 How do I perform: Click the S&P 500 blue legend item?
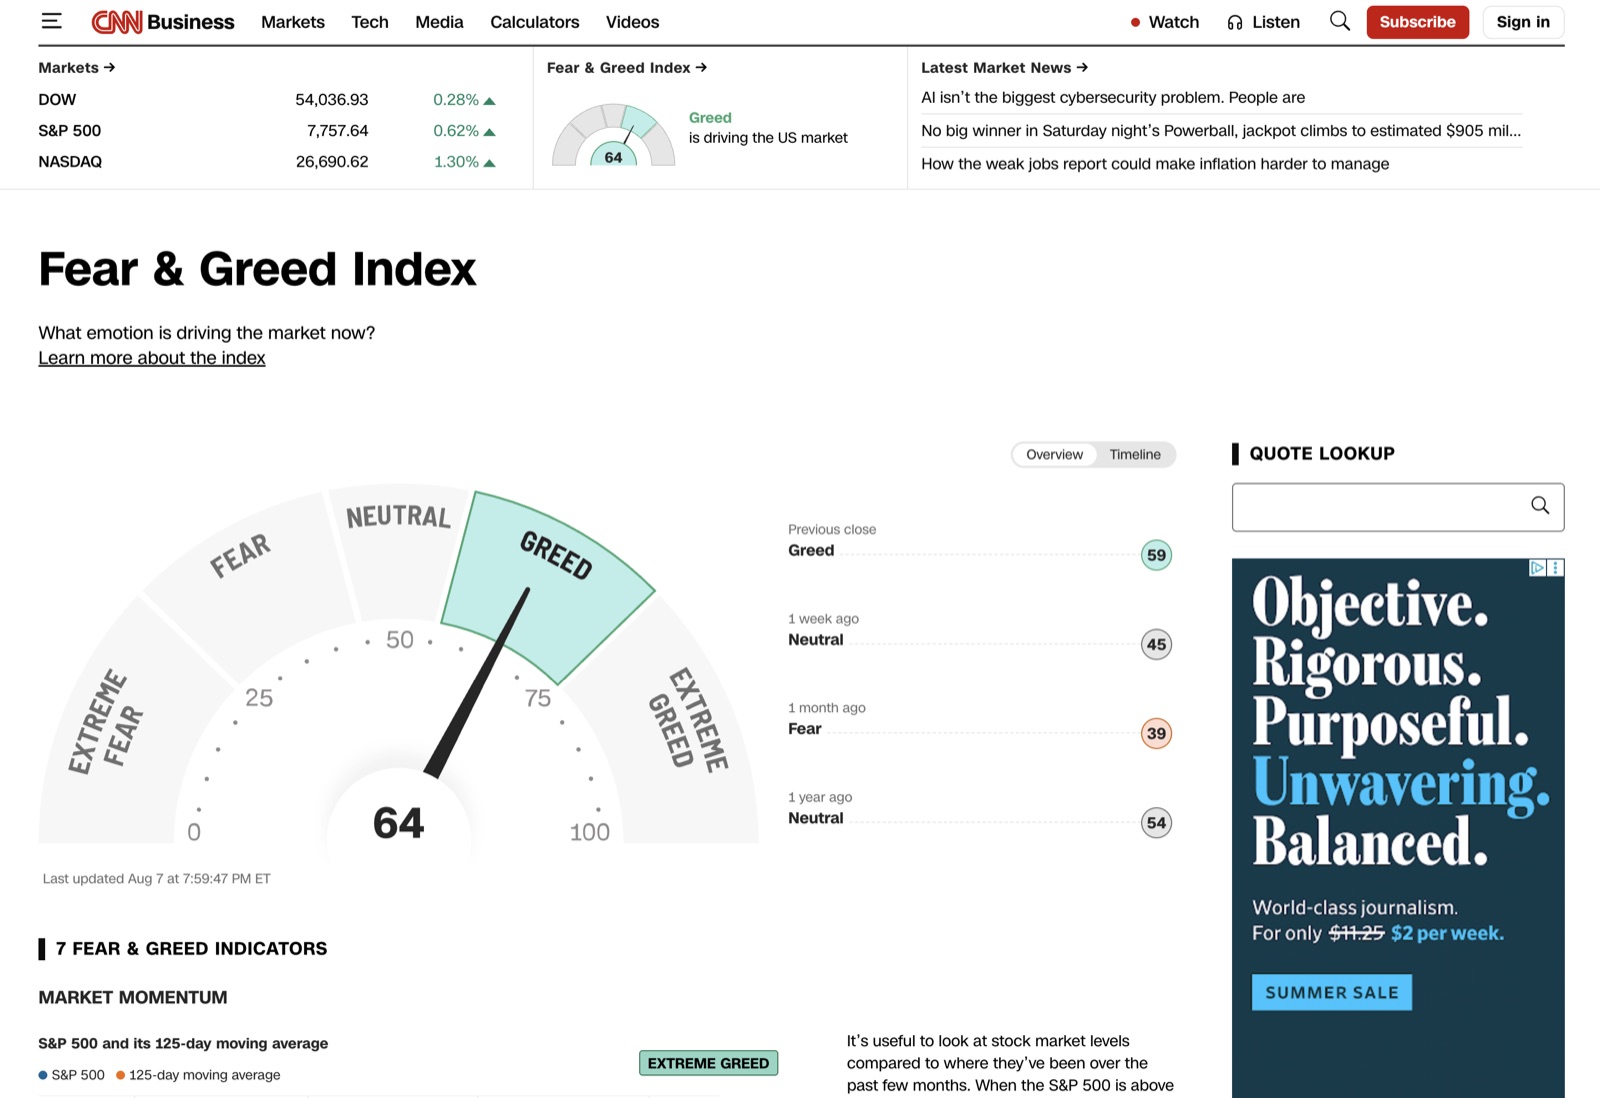pyautogui.click(x=72, y=1075)
